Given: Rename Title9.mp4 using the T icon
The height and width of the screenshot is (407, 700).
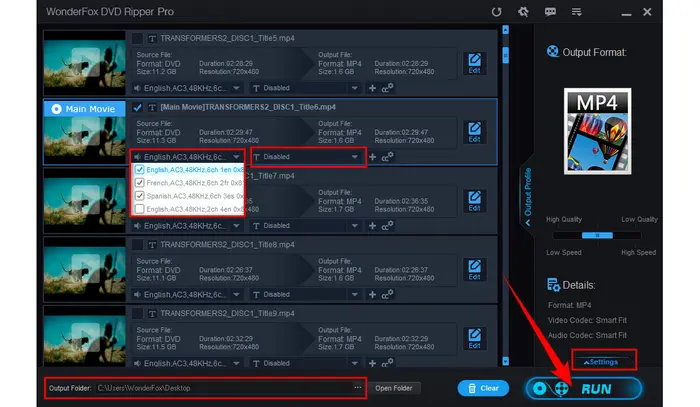Looking at the screenshot, I should pos(152,314).
